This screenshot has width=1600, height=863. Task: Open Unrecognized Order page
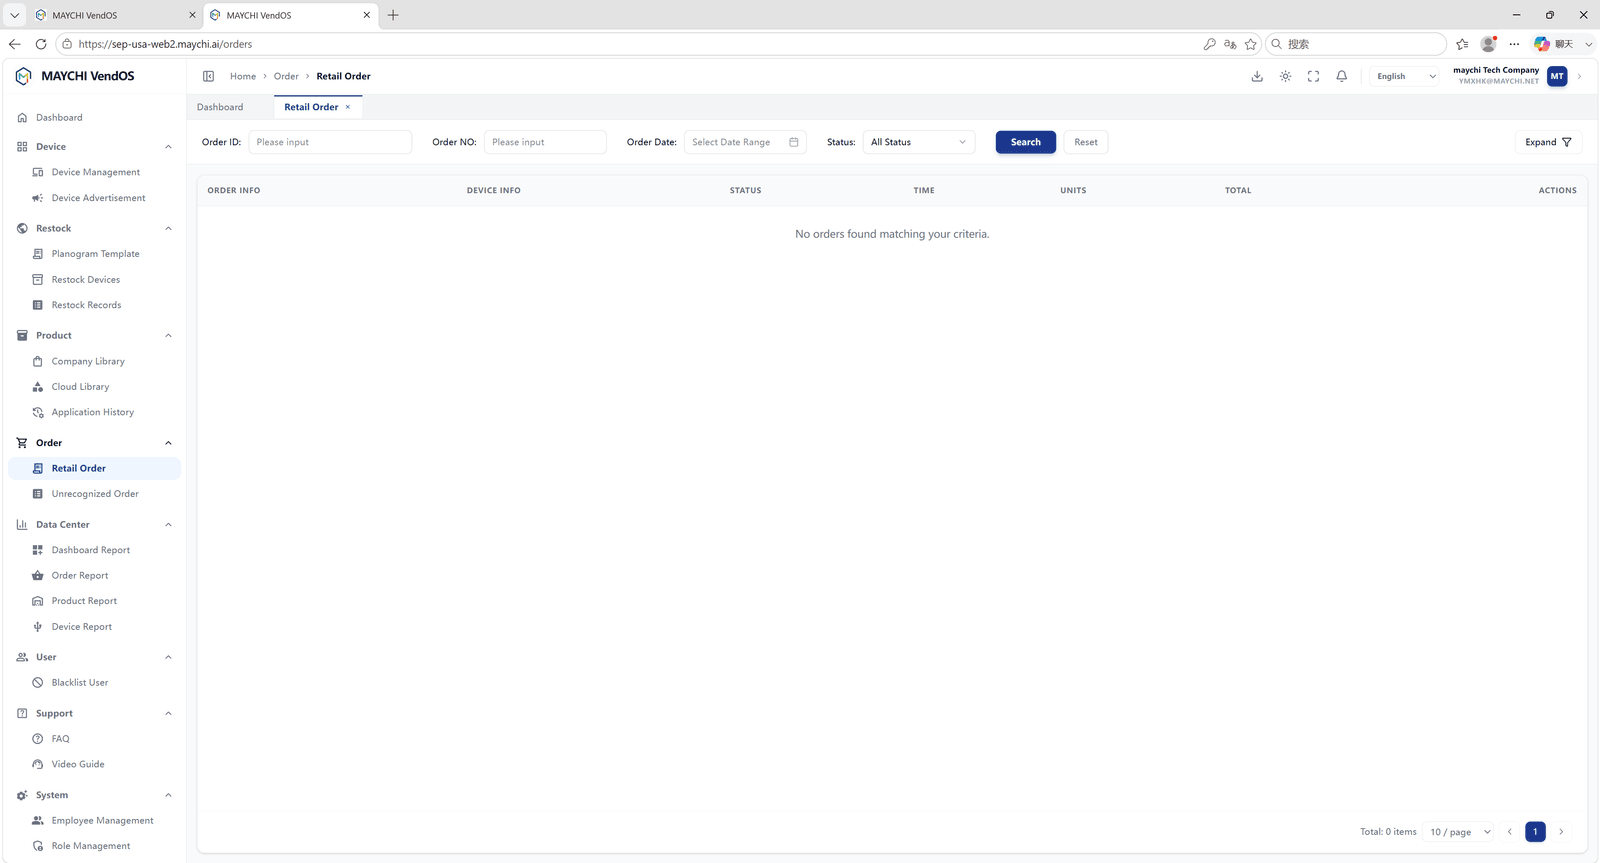pos(94,494)
